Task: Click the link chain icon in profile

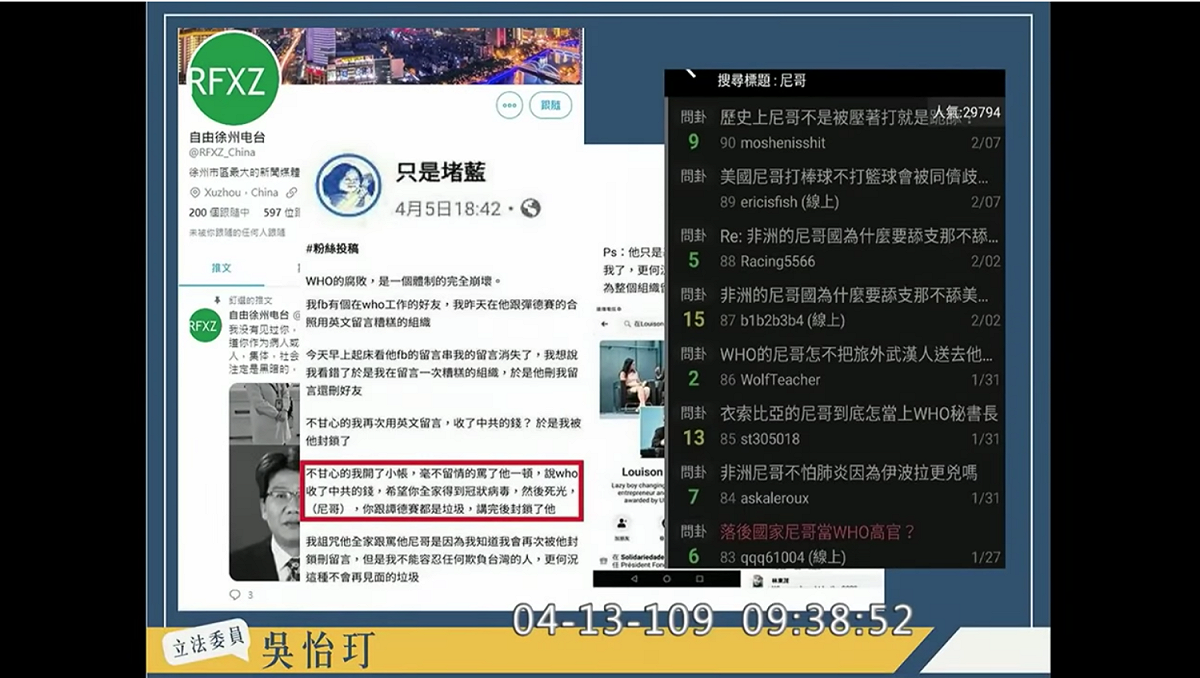Action: [x=291, y=192]
